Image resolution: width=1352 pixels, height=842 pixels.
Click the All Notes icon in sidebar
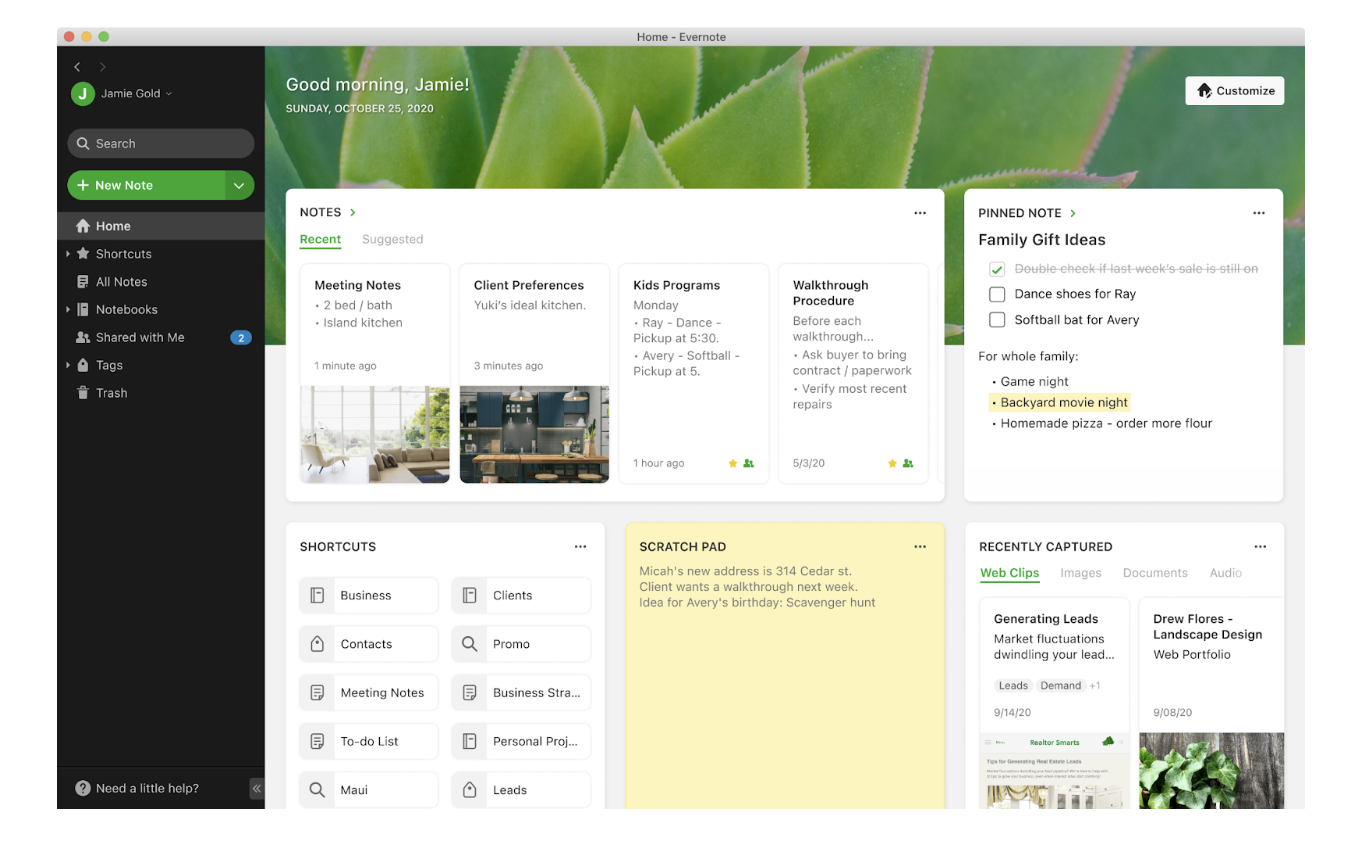(x=83, y=282)
